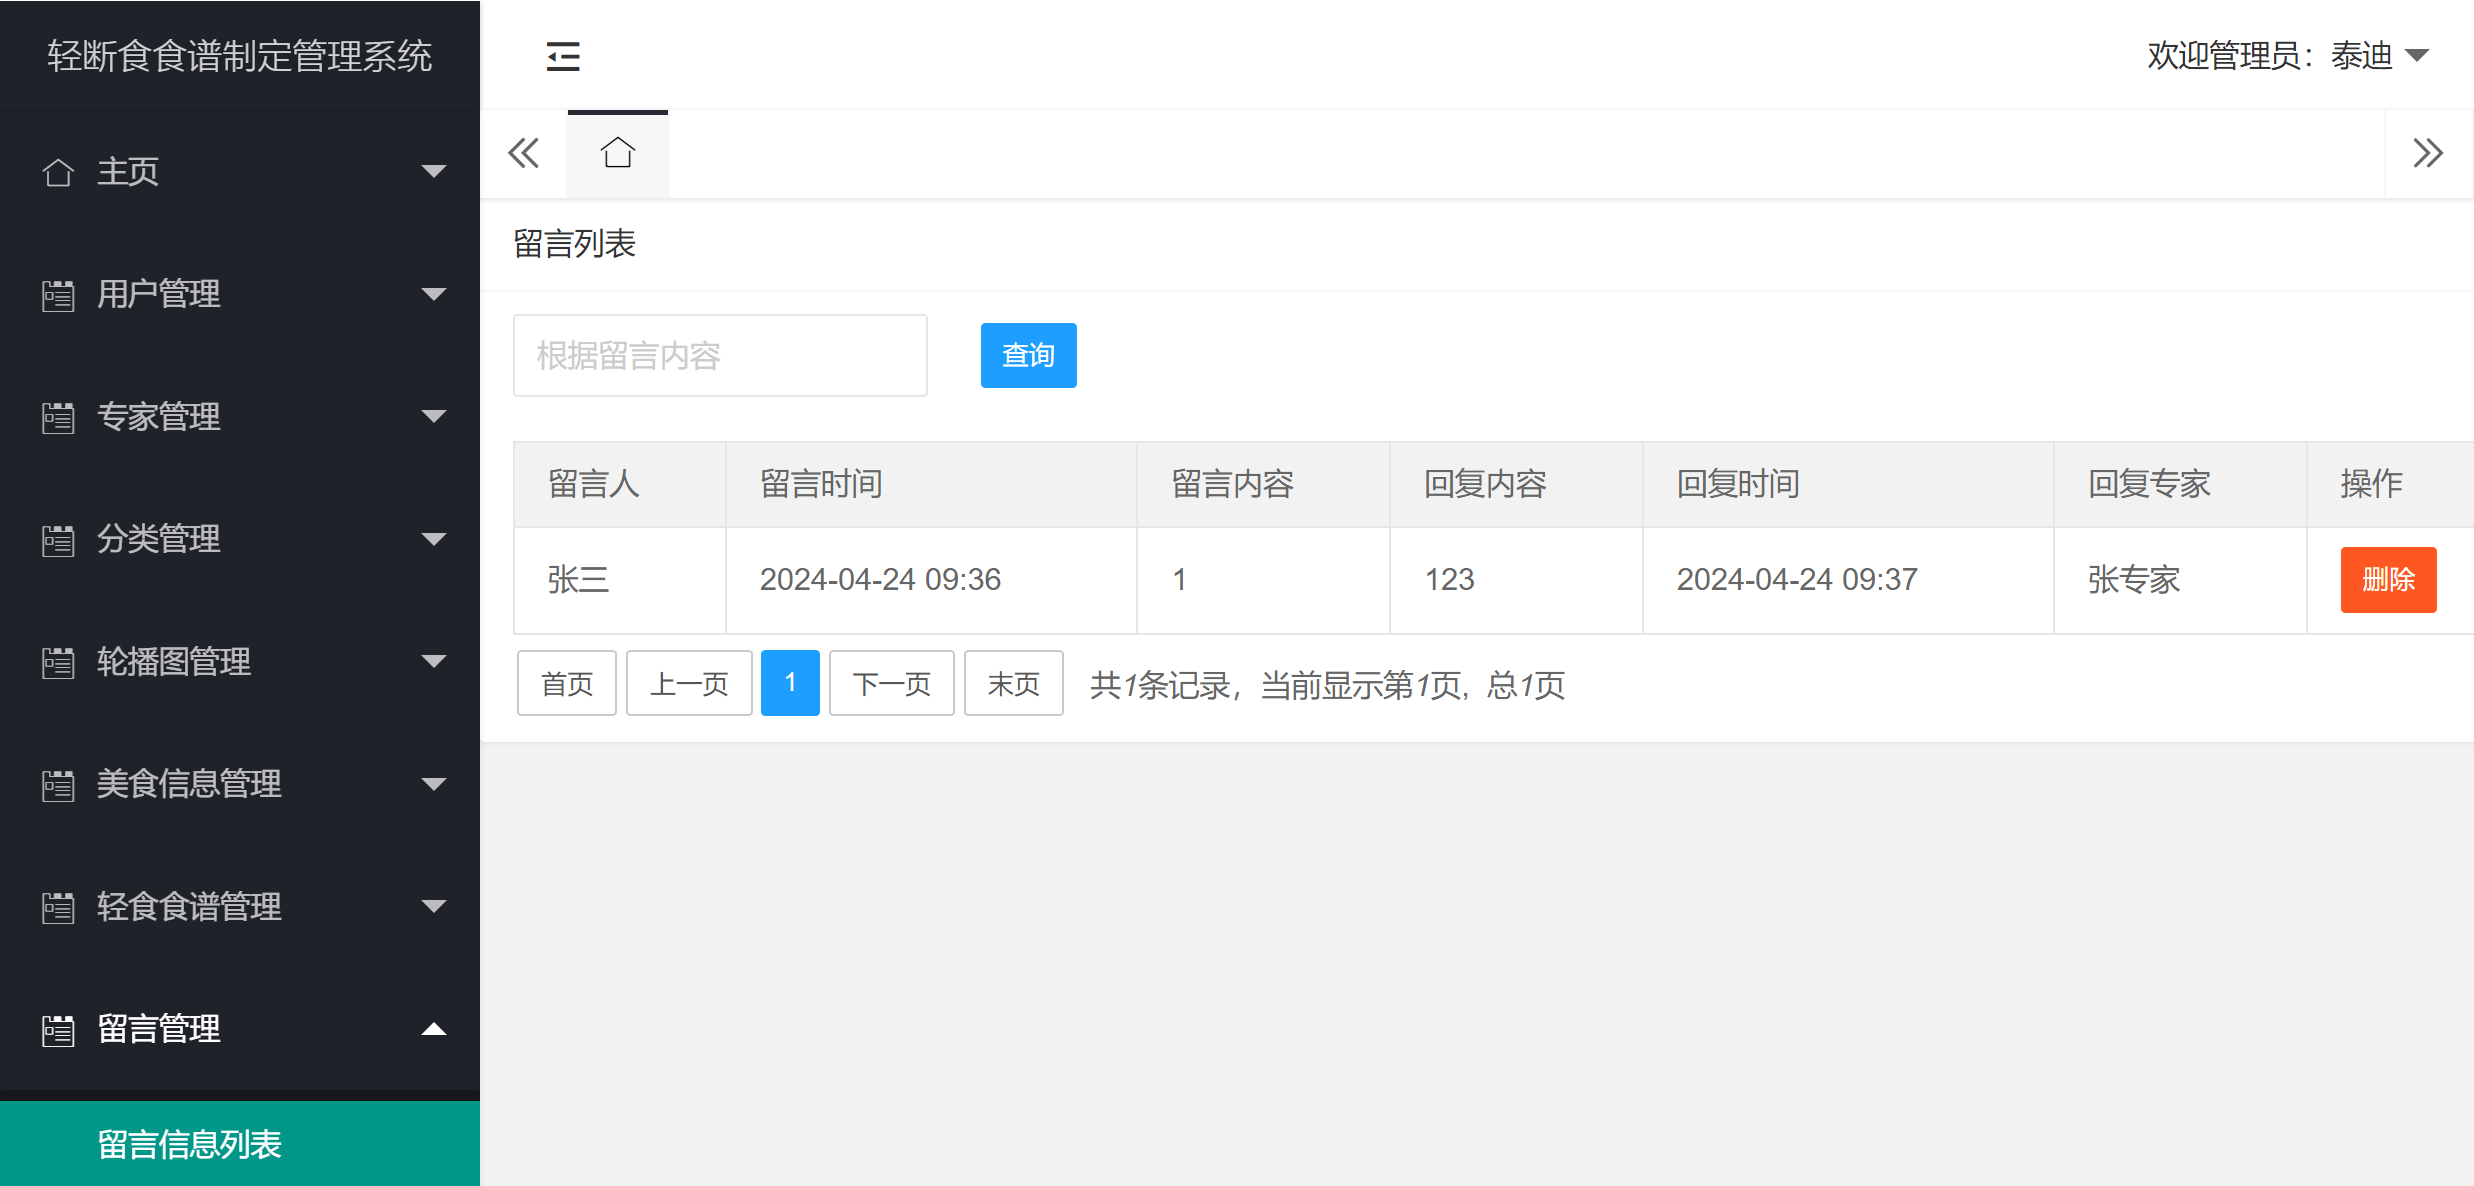
Task: Click the 根据留言内容 search input field
Action: click(x=720, y=355)
